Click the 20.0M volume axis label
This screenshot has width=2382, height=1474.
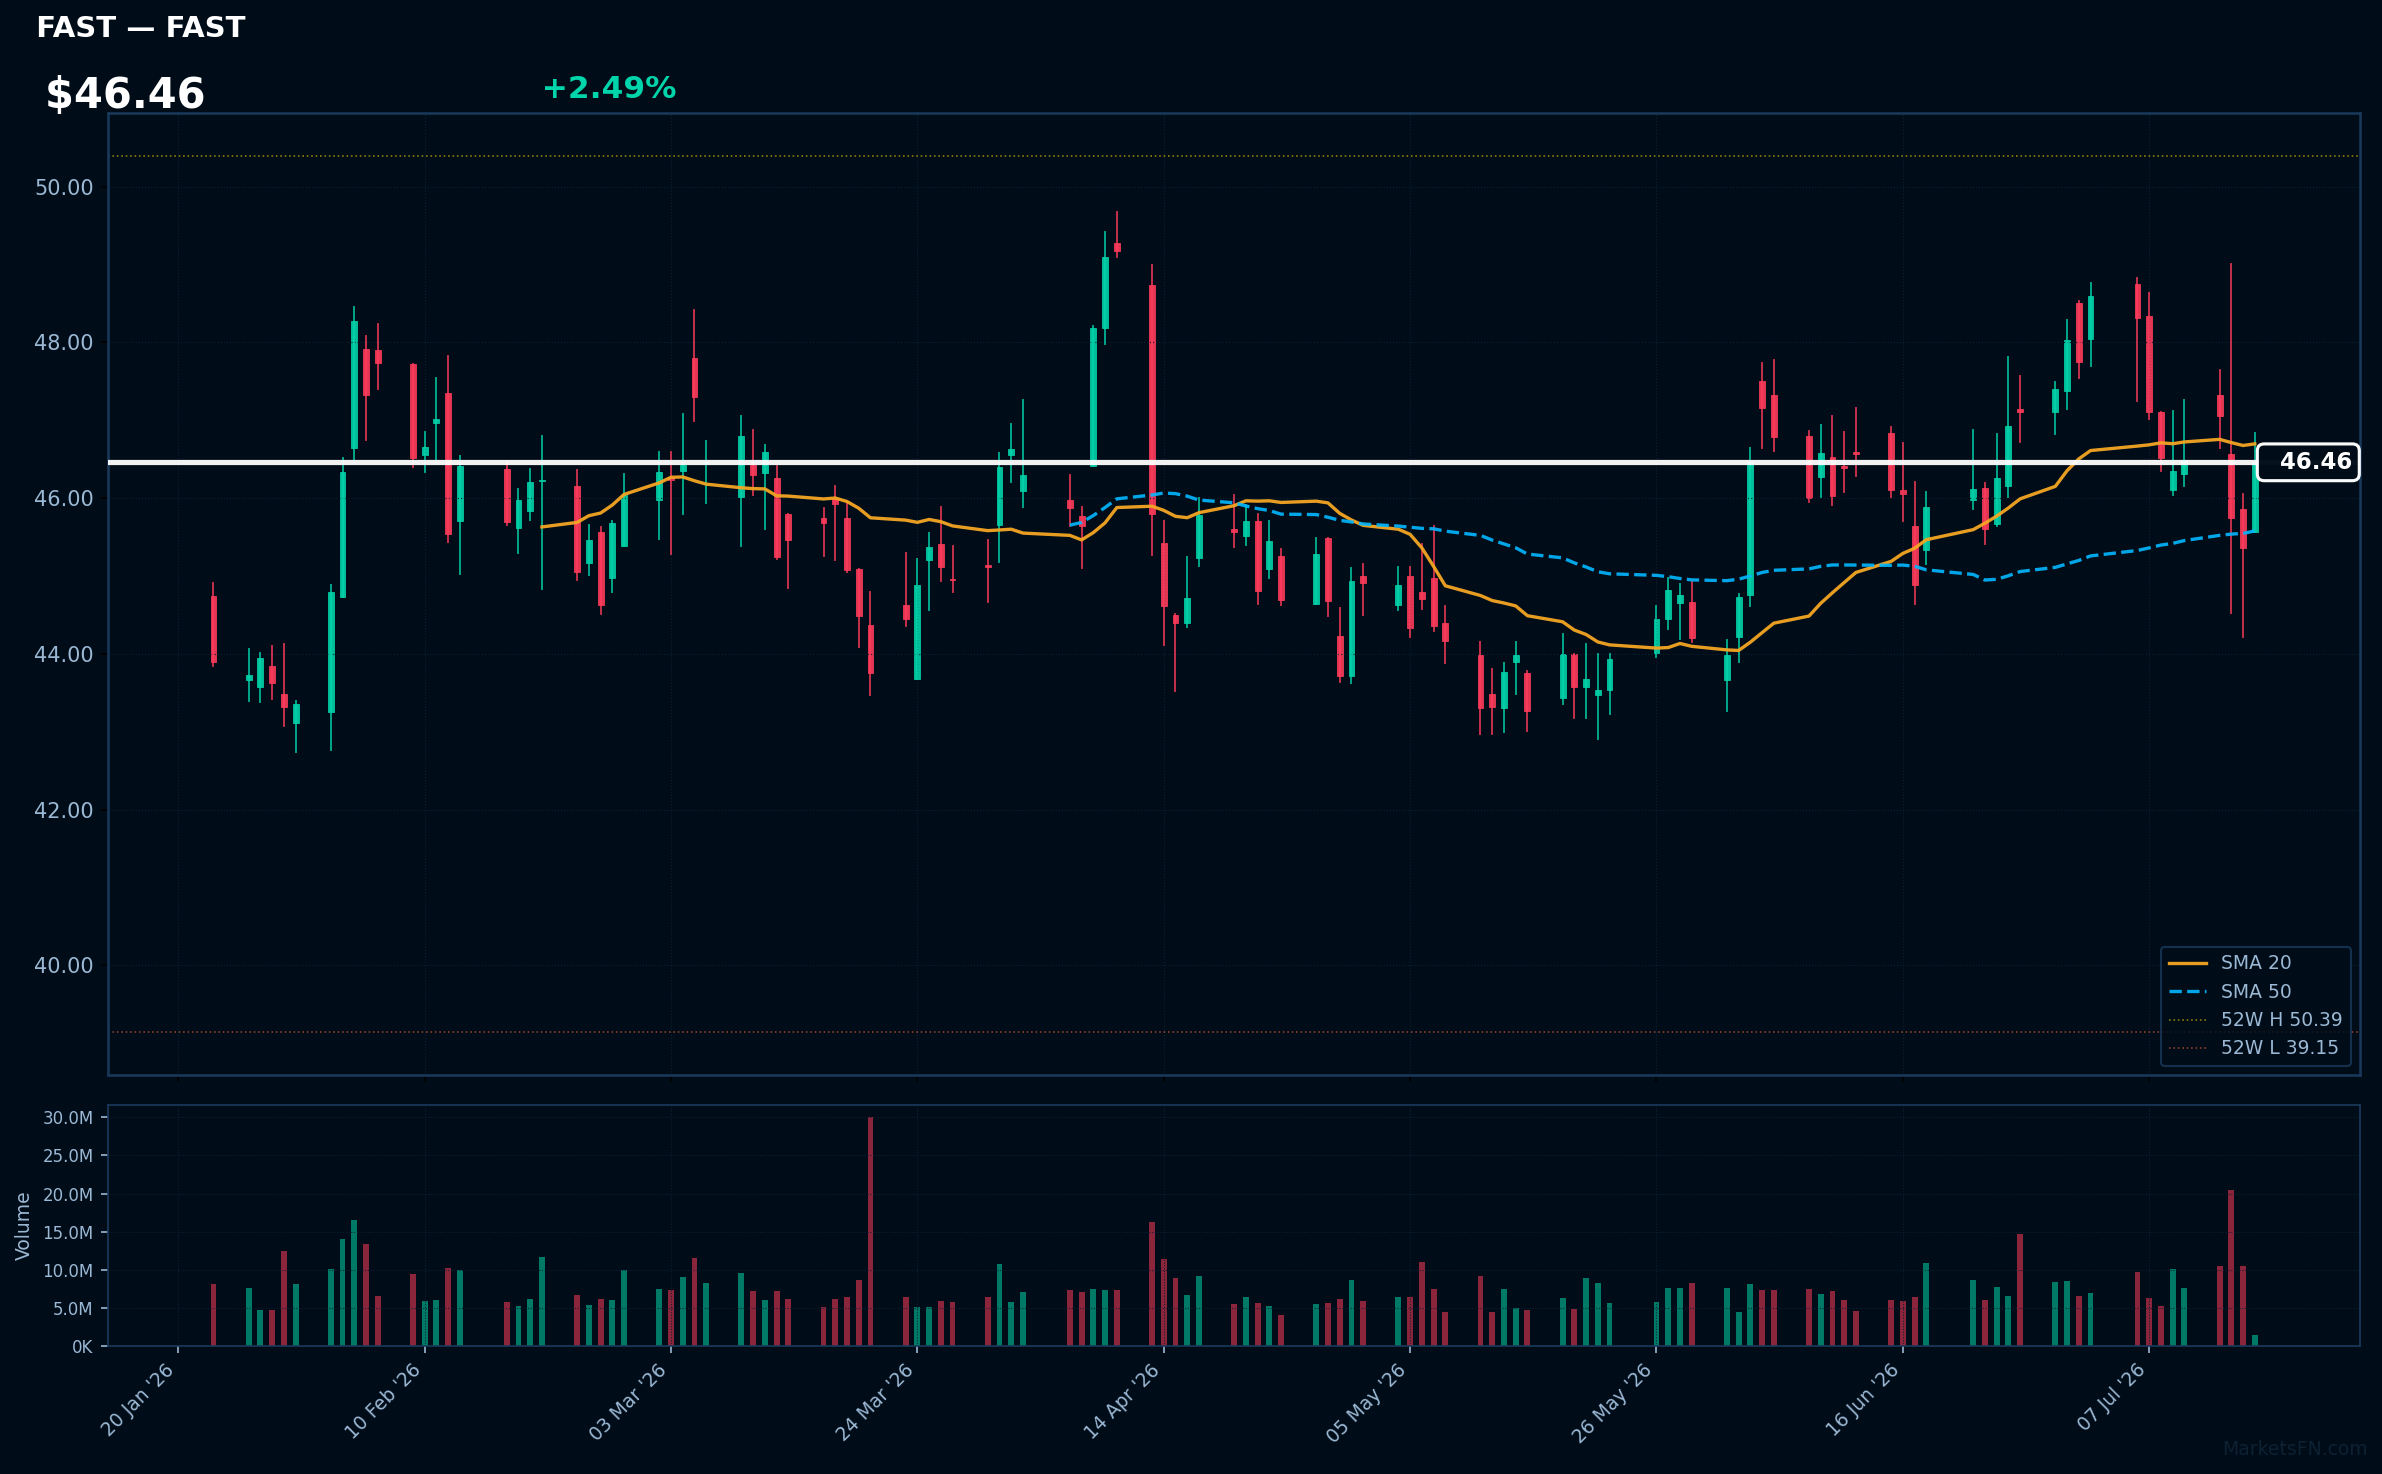(x=68, y=1195)
